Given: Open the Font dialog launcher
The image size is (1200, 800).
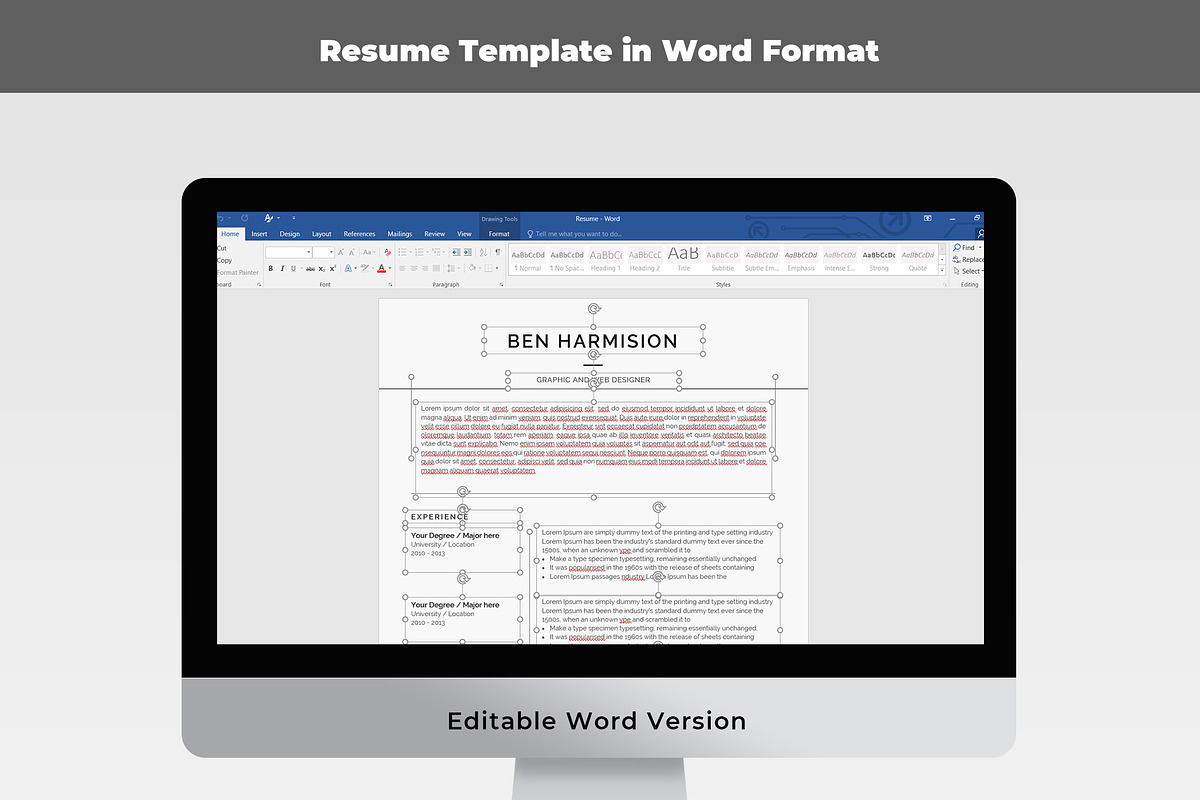Looking at the screenshot, I should (x=390, y=285).
